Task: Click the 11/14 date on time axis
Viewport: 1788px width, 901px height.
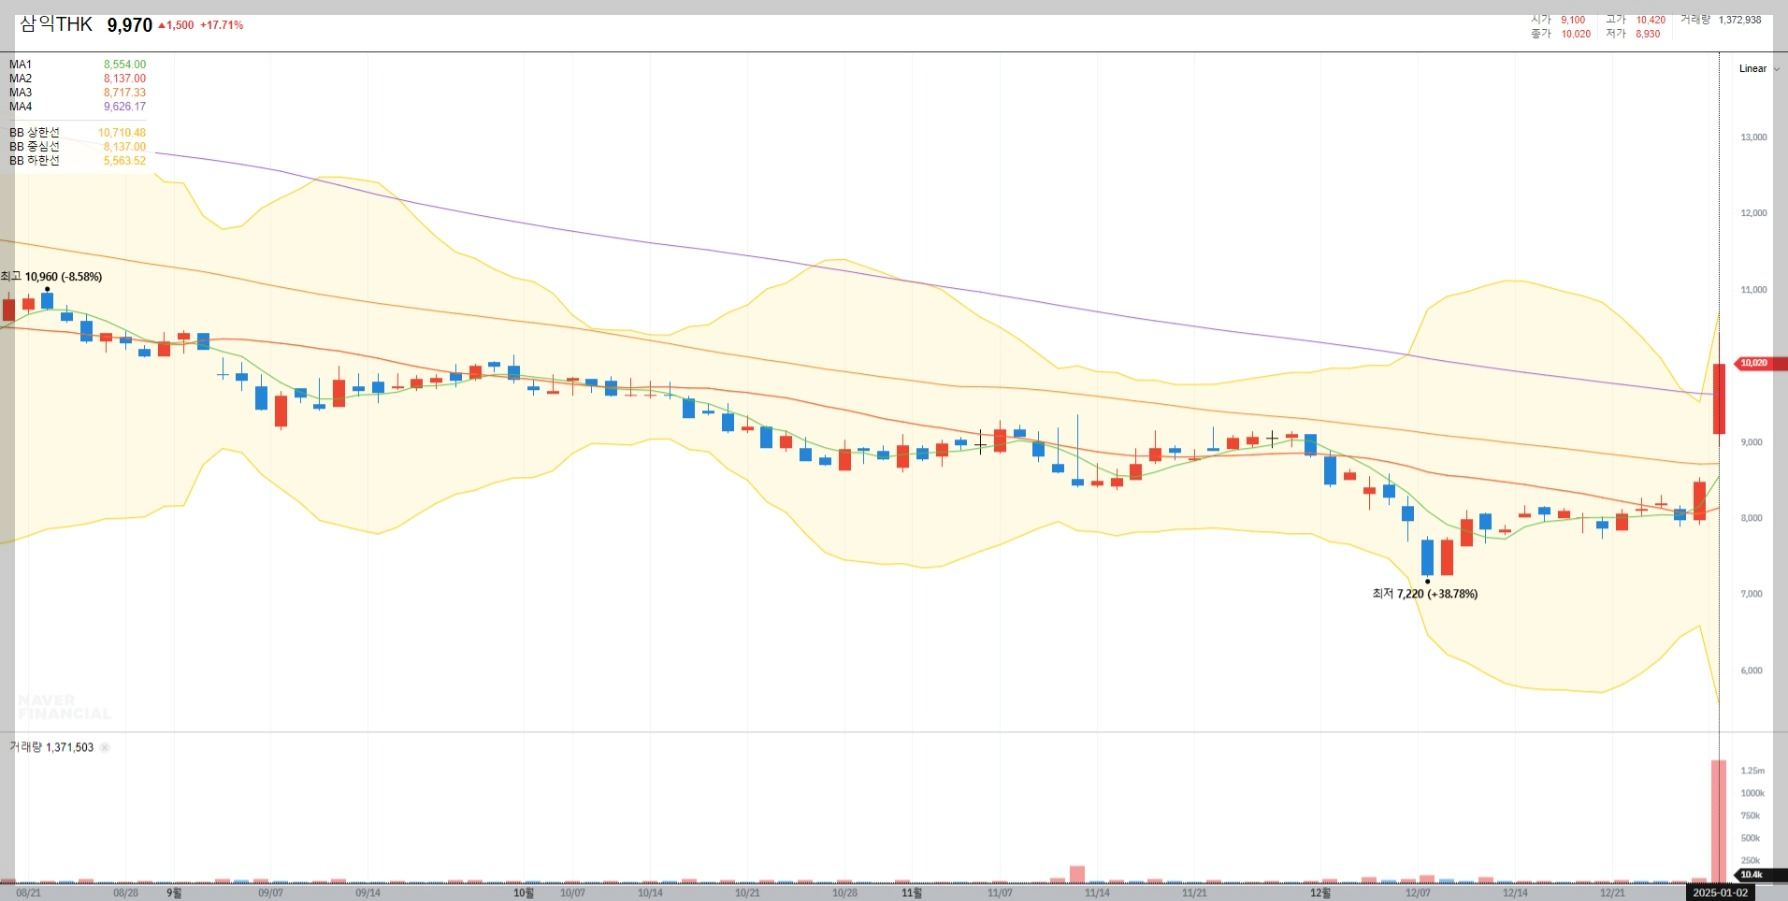Action: pos(1097,893)
